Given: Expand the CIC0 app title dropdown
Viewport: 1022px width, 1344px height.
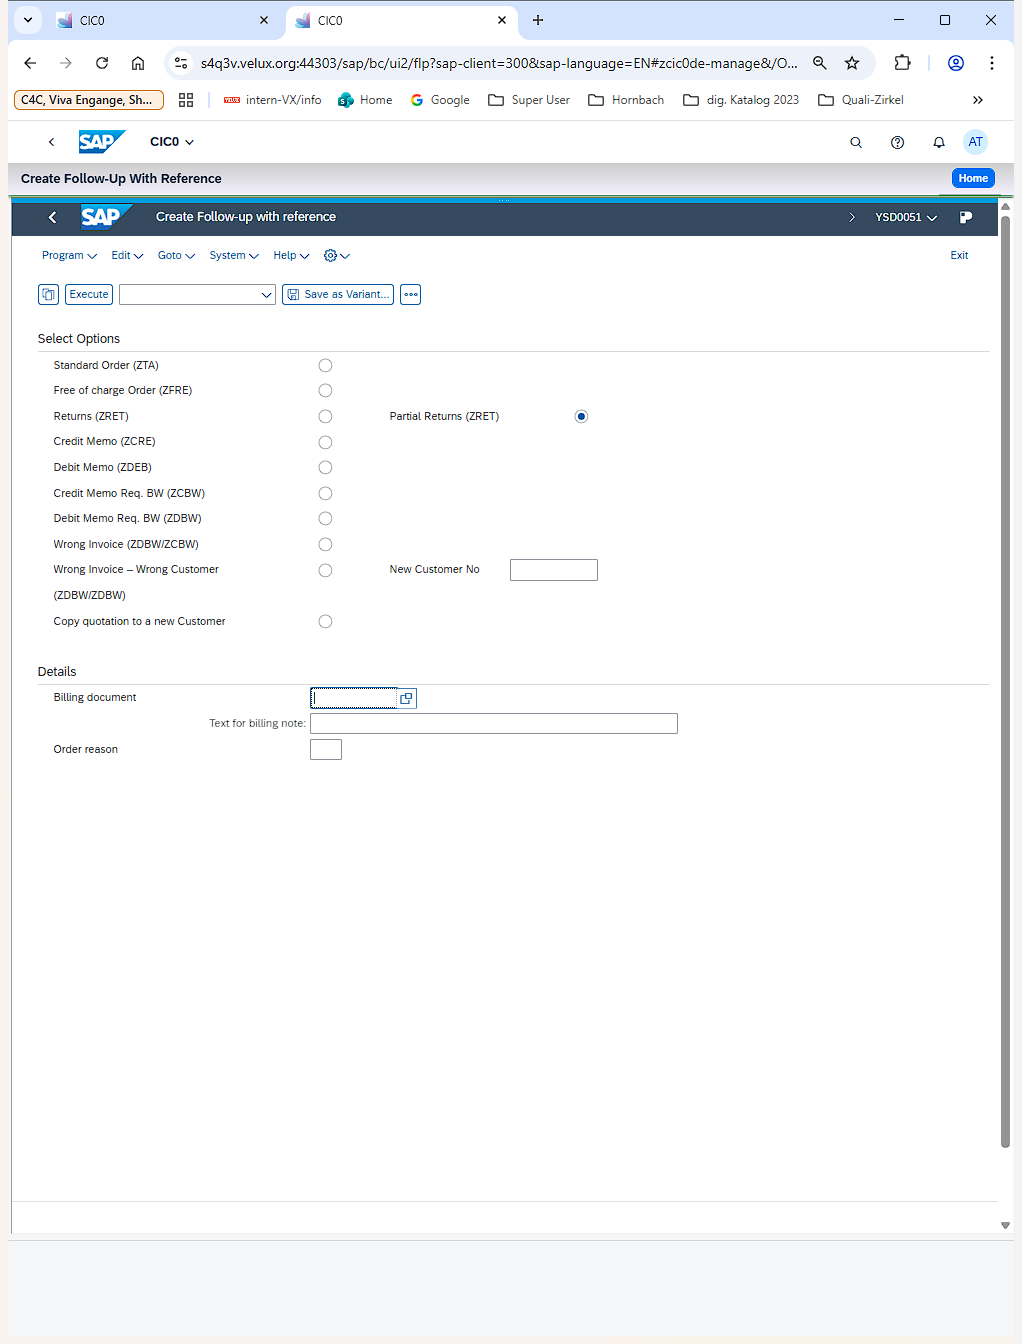Looking at the screenshot, I should pos(172,142).
